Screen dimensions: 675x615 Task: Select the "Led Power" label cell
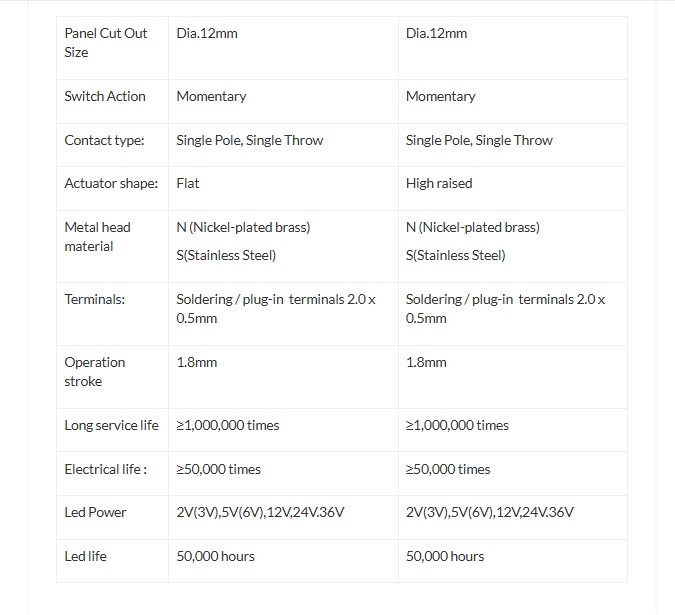[x=95, y=513]
